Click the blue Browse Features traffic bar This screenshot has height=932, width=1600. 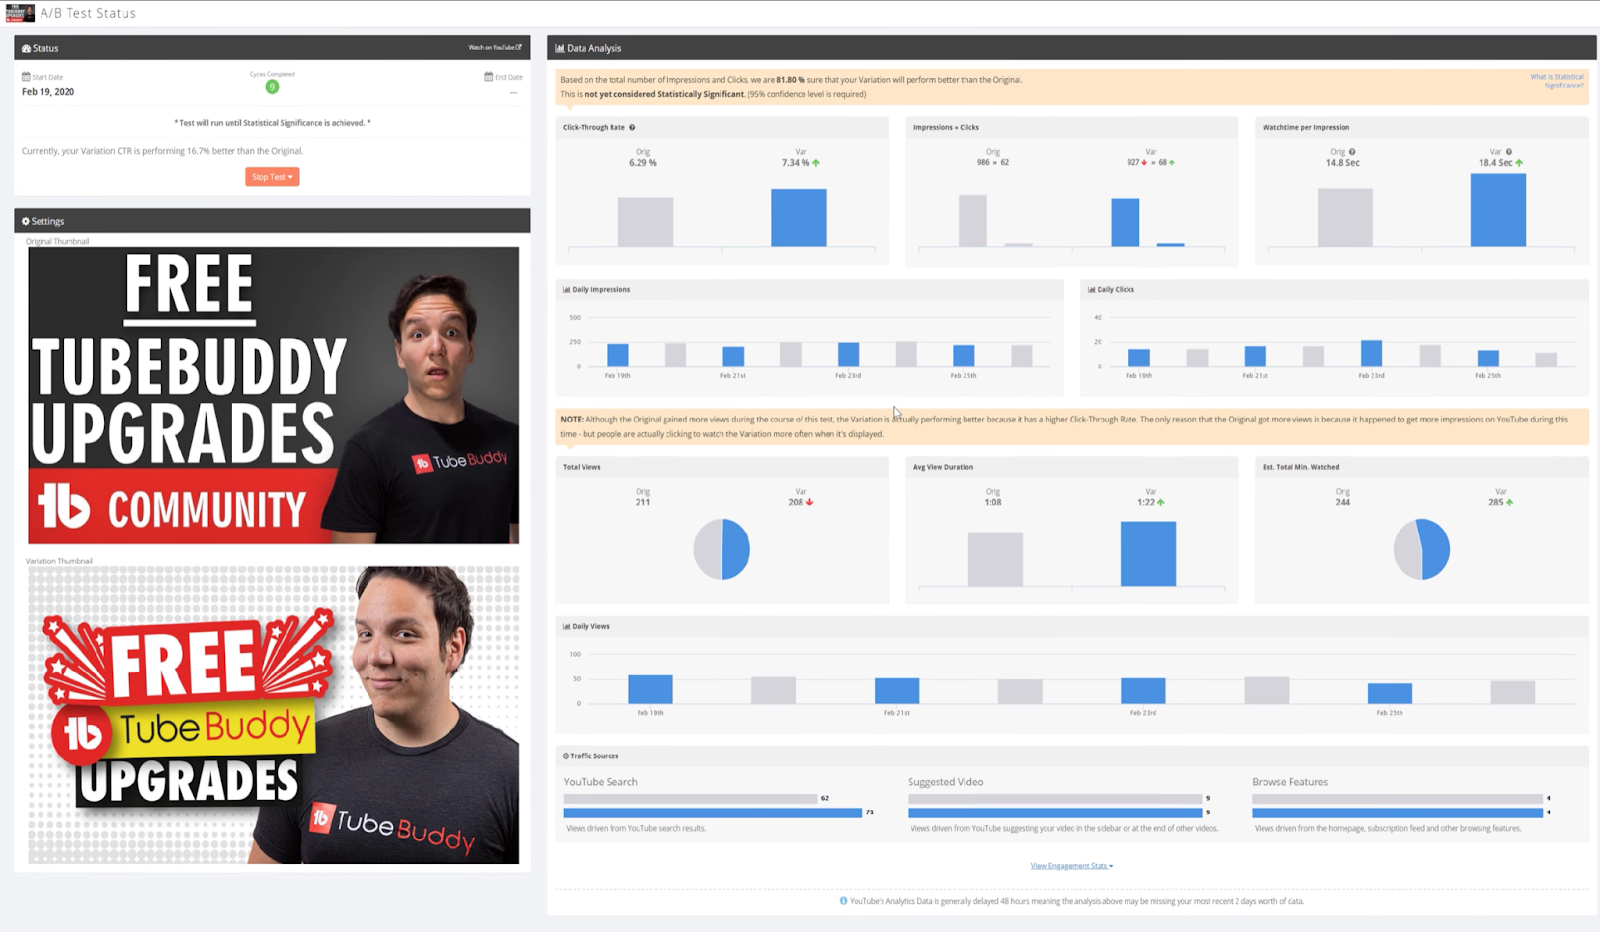click(x=1398, y=813)
